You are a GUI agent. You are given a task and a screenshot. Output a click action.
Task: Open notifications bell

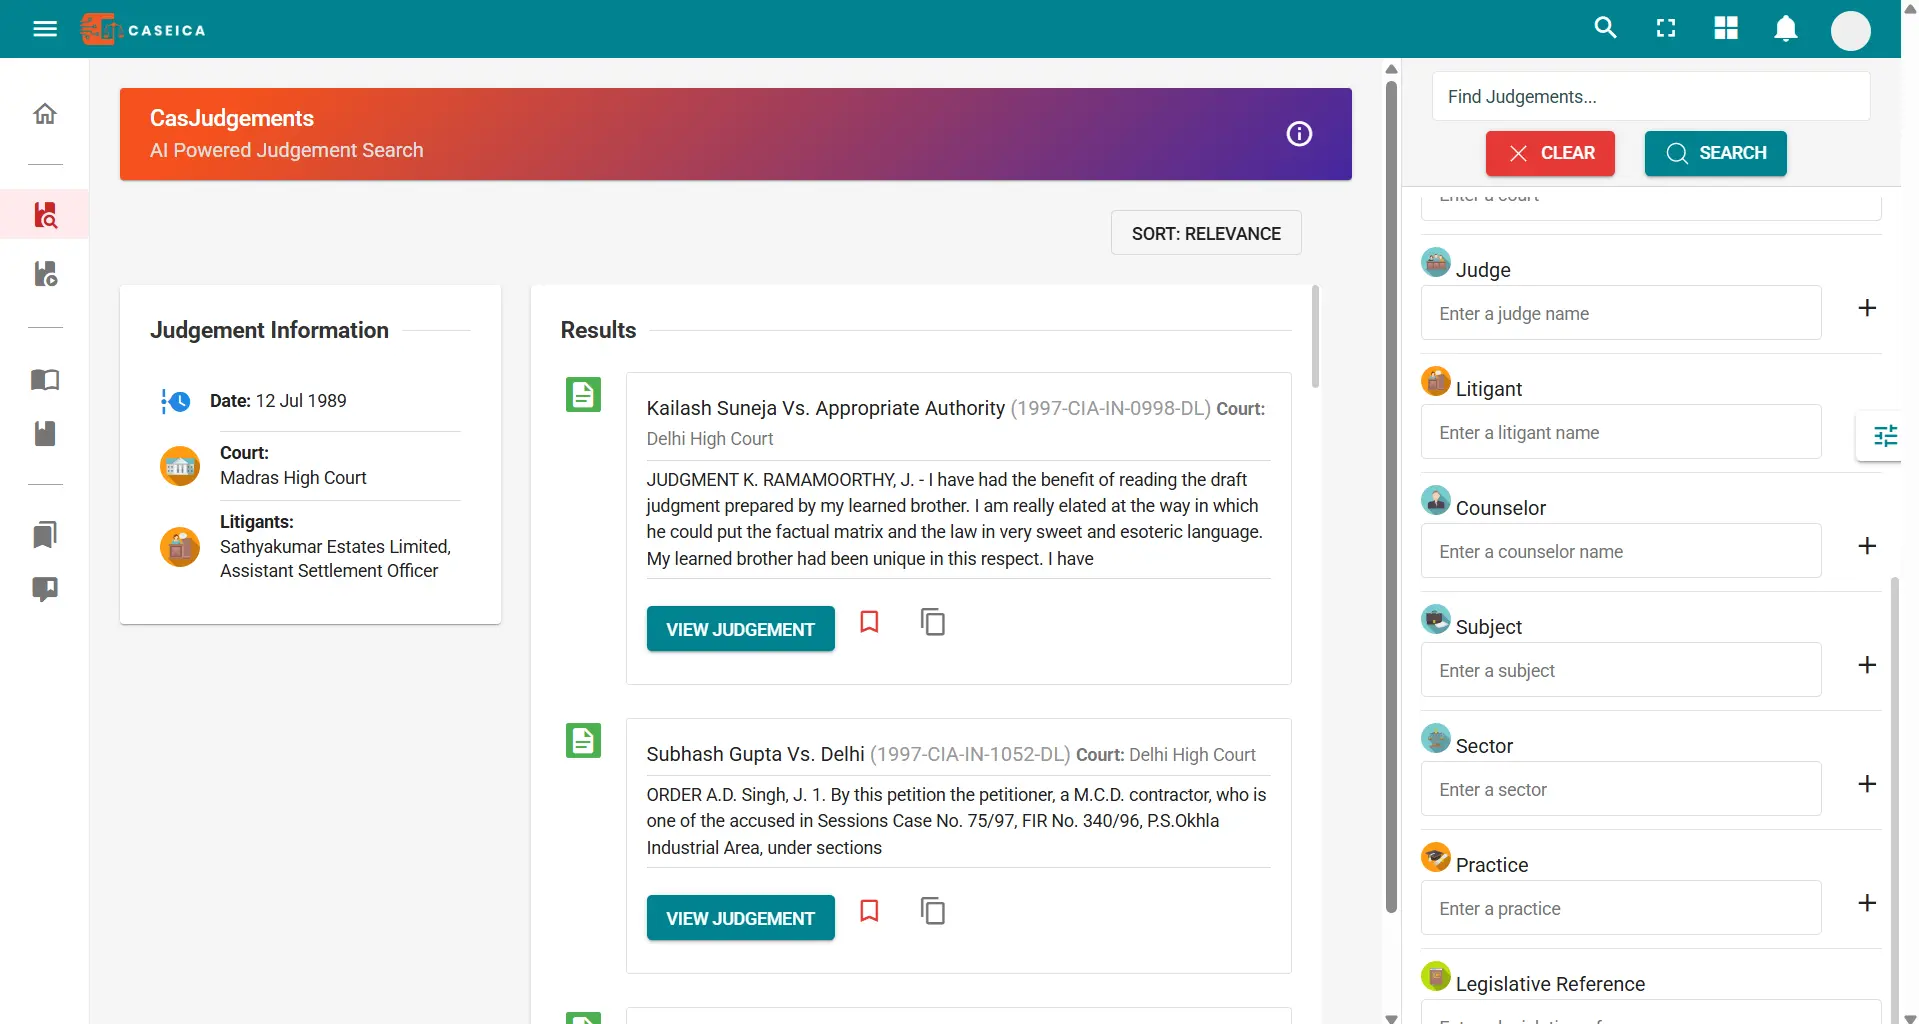[1786, 28]
